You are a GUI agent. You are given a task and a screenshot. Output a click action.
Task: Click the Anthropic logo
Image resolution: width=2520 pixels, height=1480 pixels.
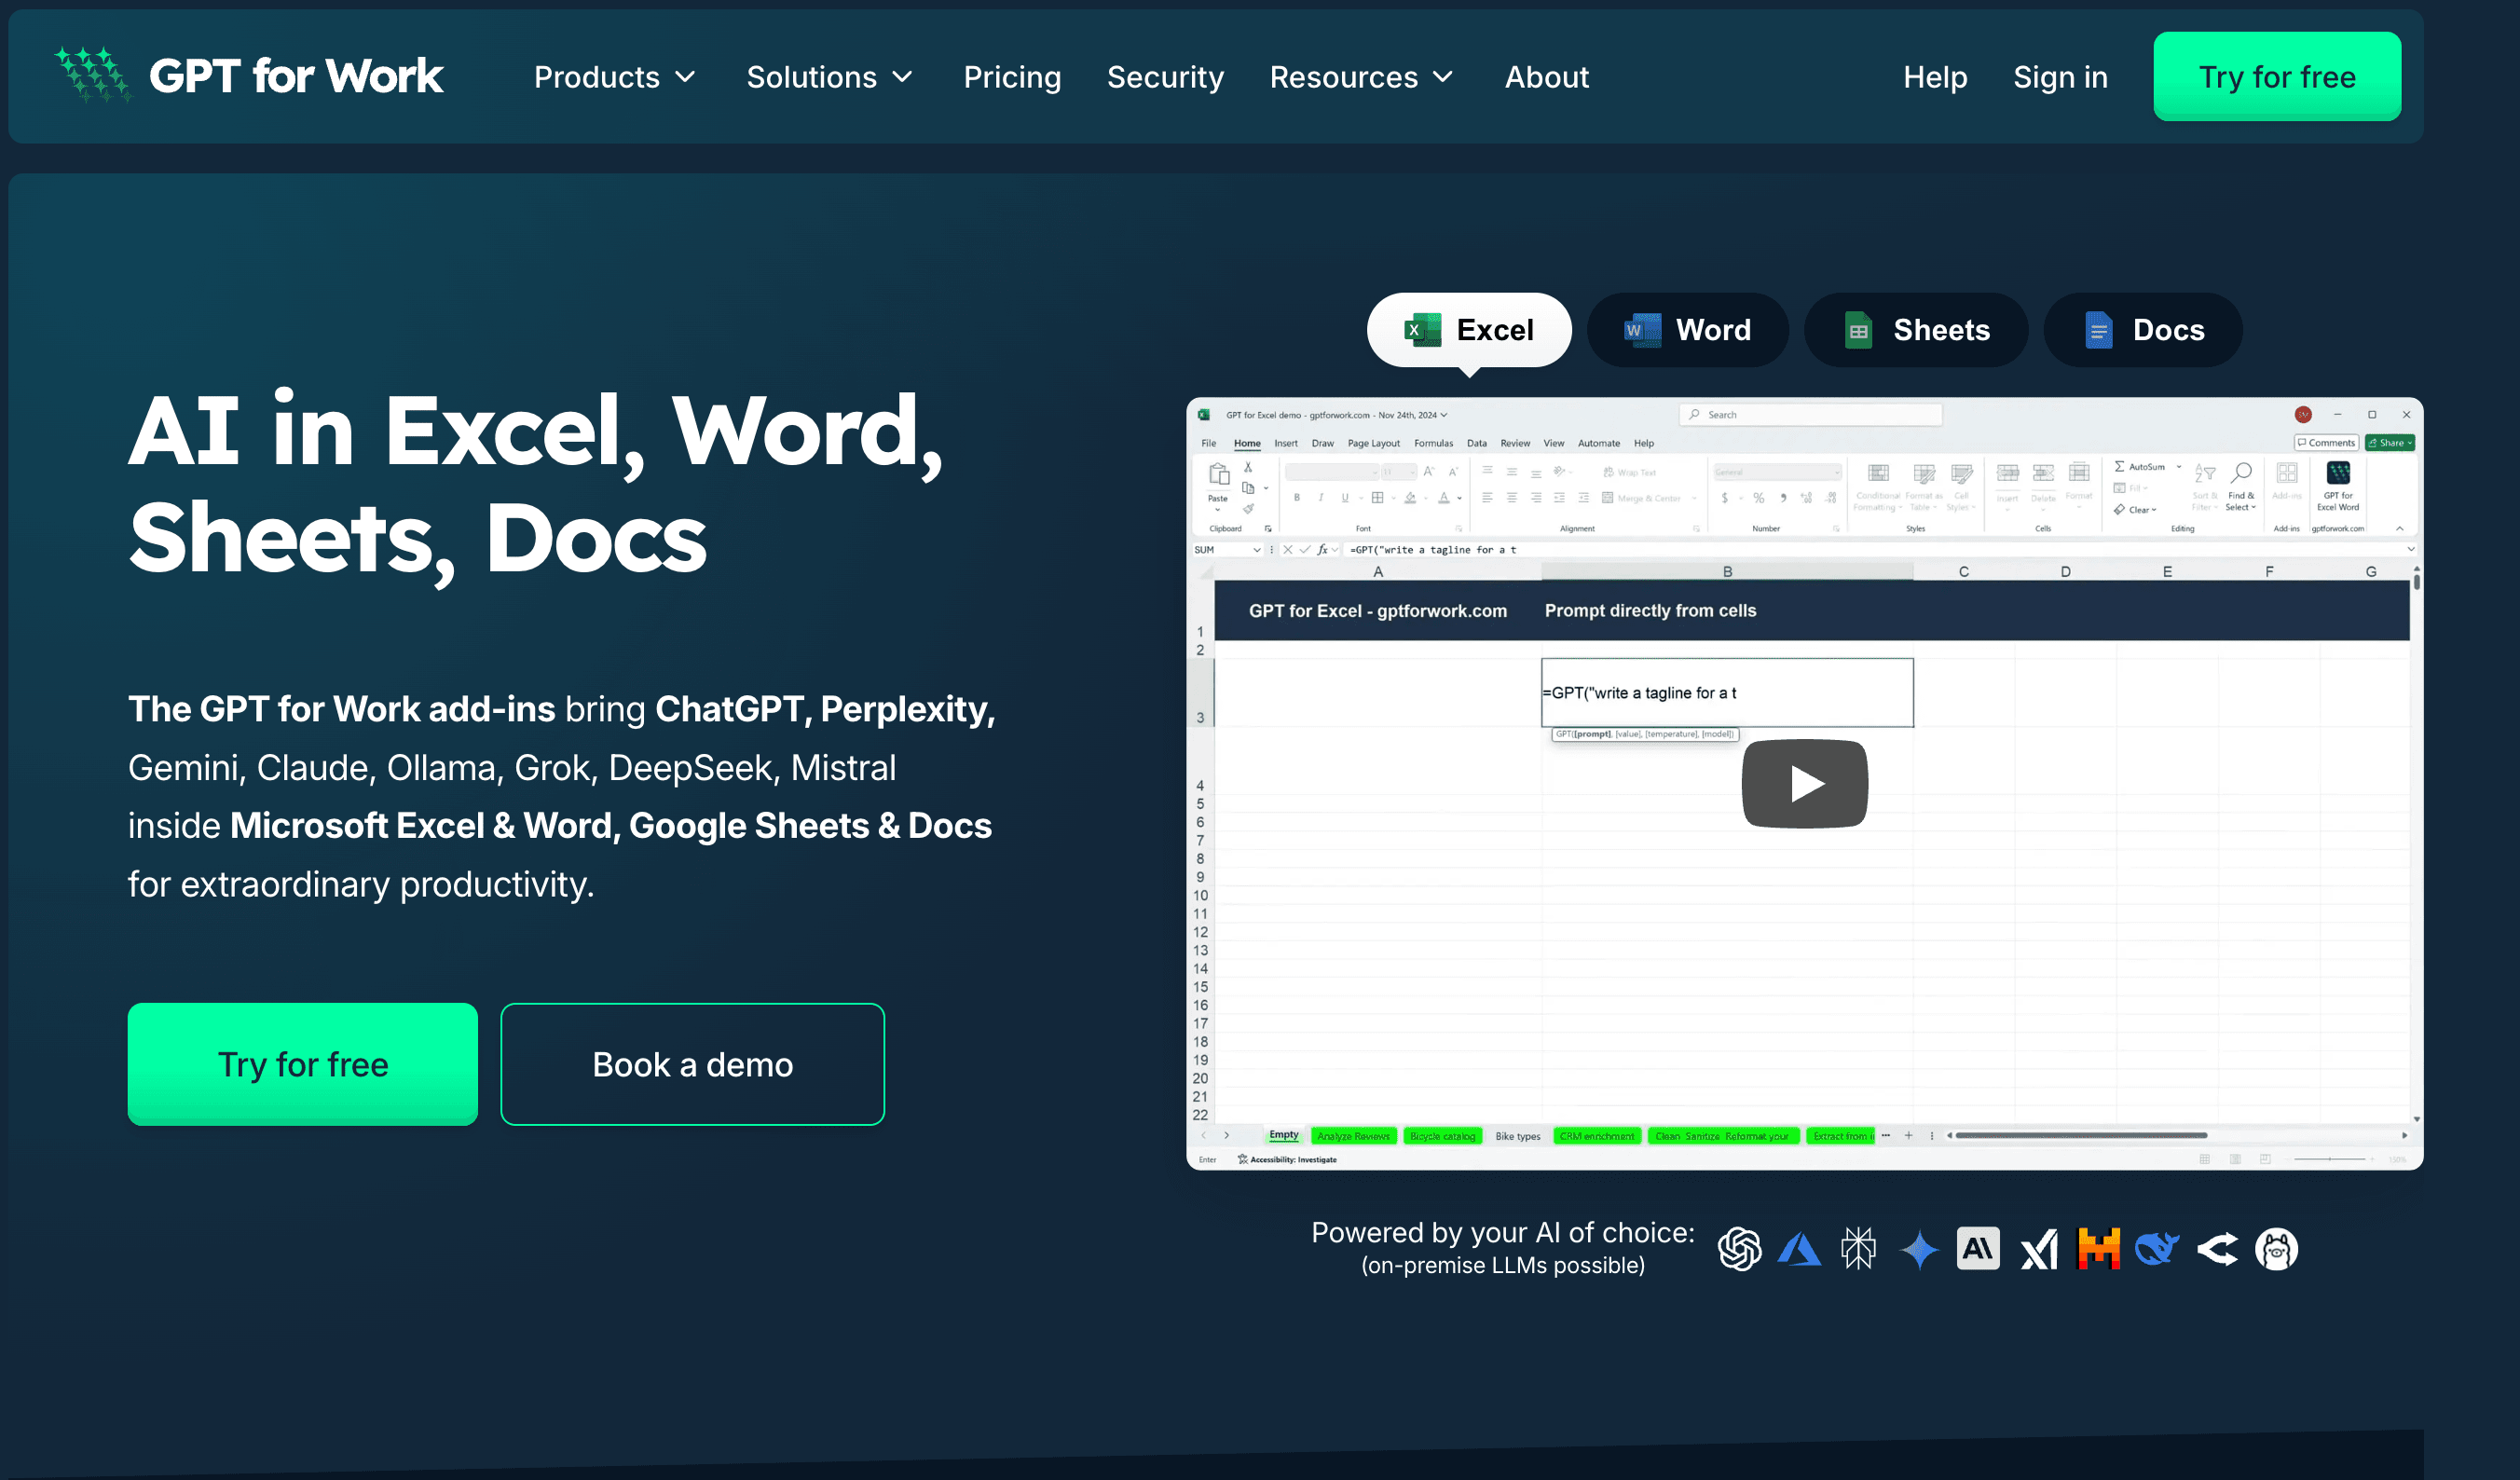(x=1978, y=1249)
